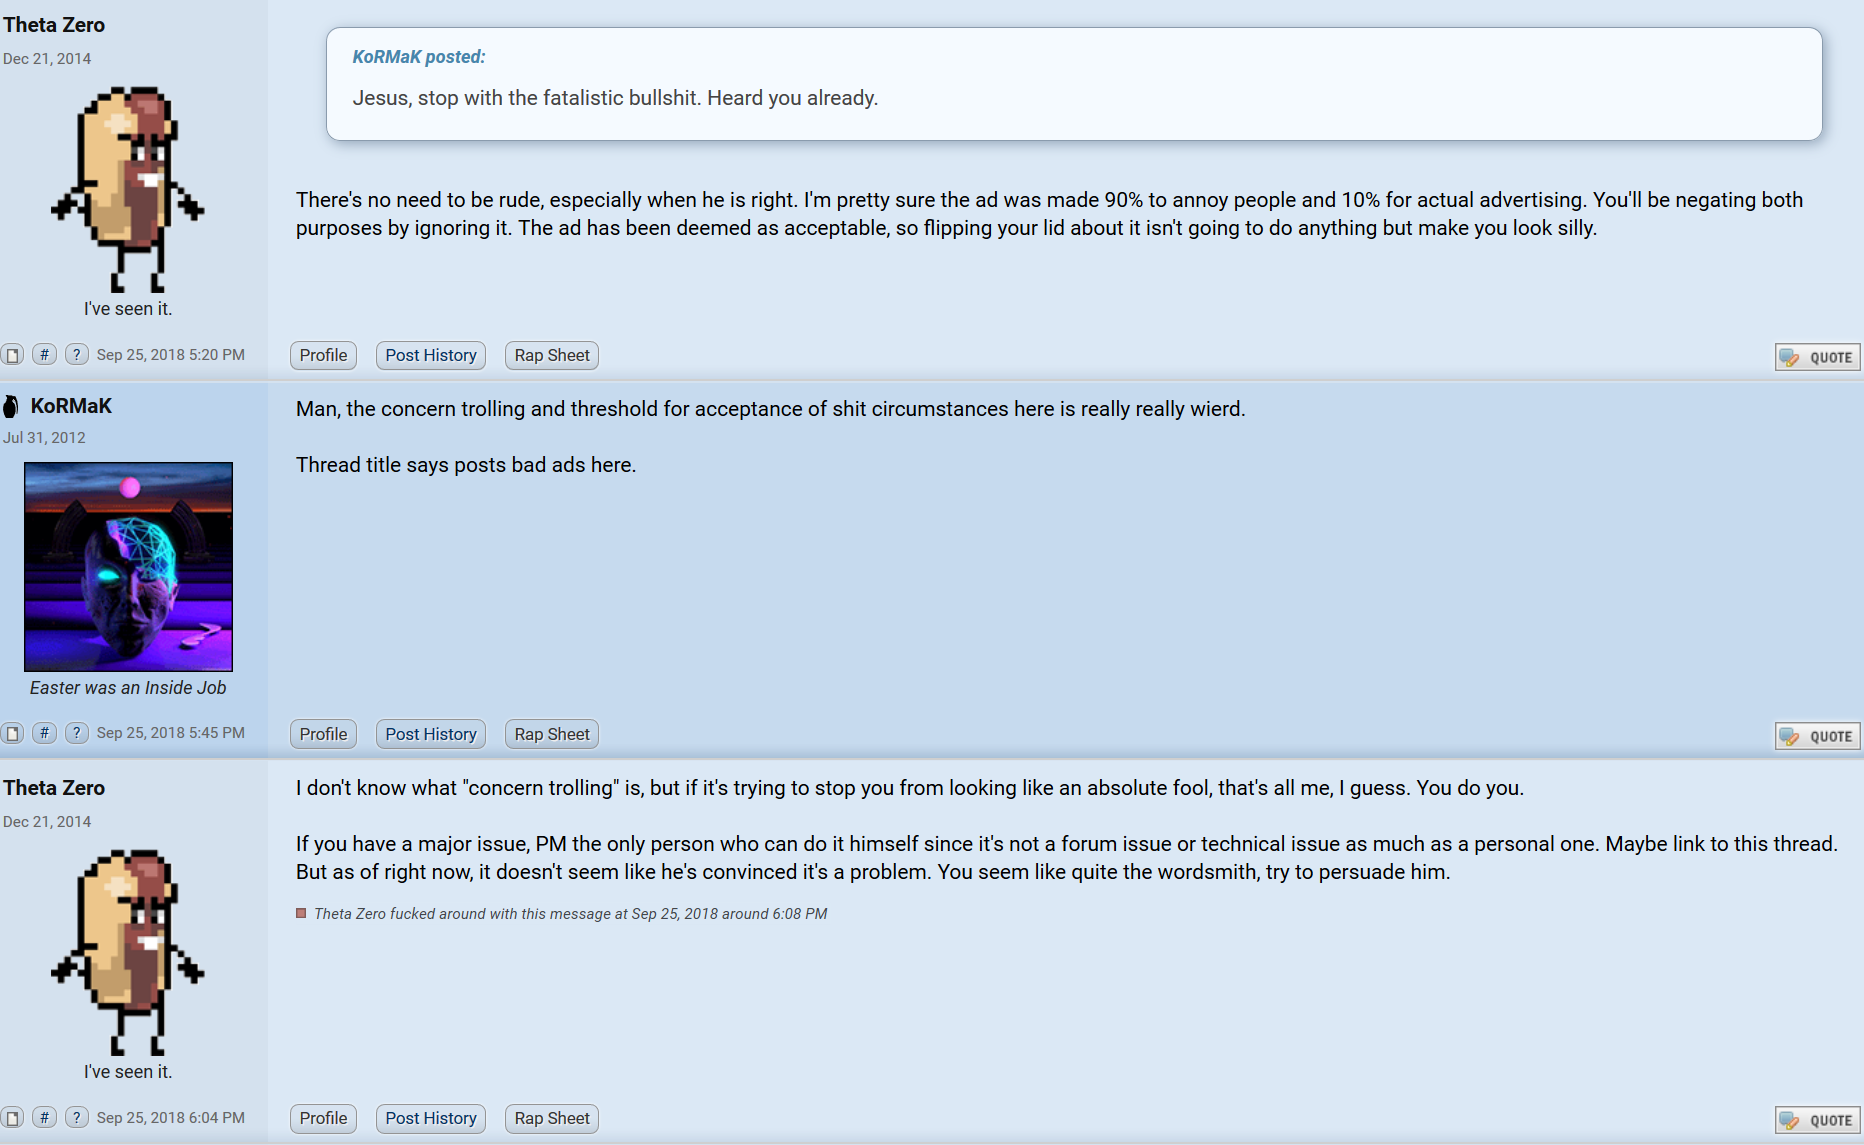Image resolution: width=1864 pixels, height=1145 pixels.
Task: Click the ? icon on the 6:04 PM post
Action: [x=76, y=1117]
